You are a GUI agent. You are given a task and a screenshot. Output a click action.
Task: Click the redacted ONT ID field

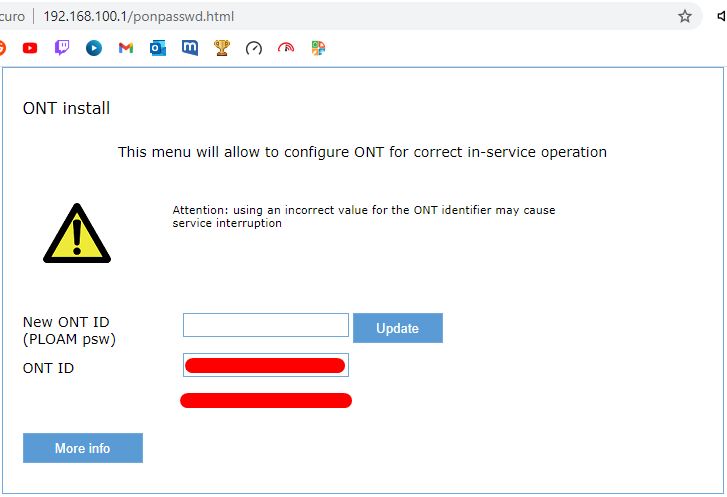tap(266, 365)
